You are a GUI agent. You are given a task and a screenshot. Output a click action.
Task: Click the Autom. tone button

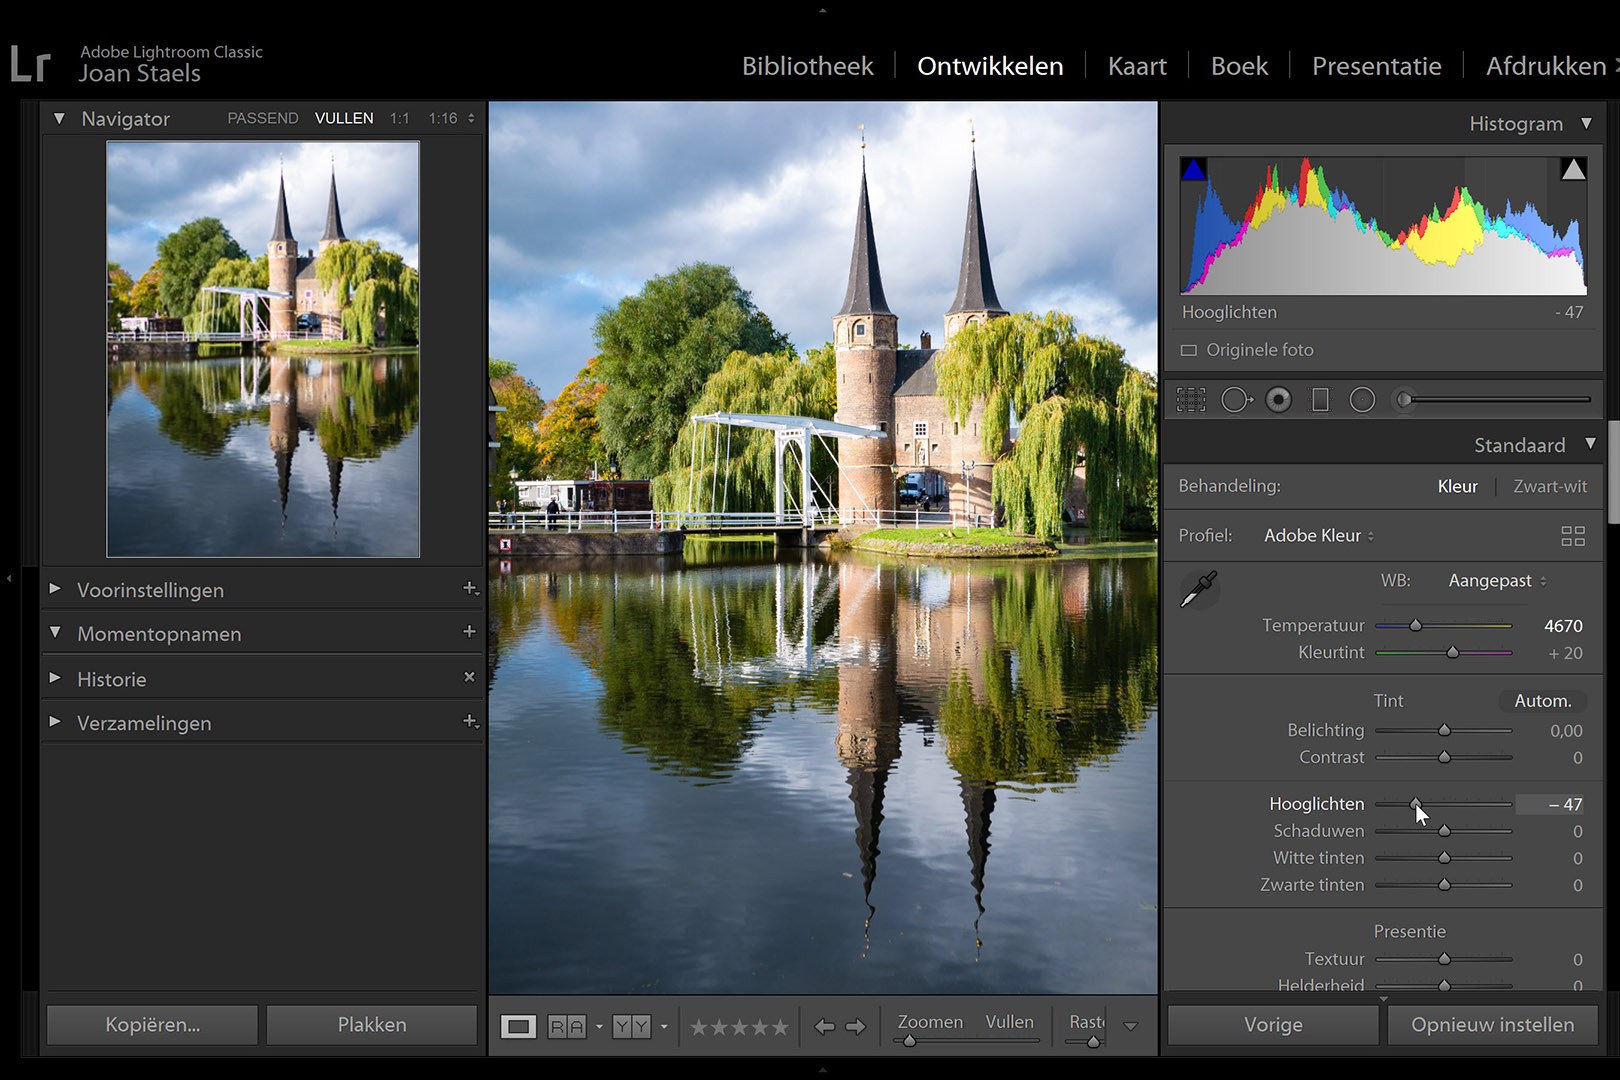click(x=1543, y=701)
